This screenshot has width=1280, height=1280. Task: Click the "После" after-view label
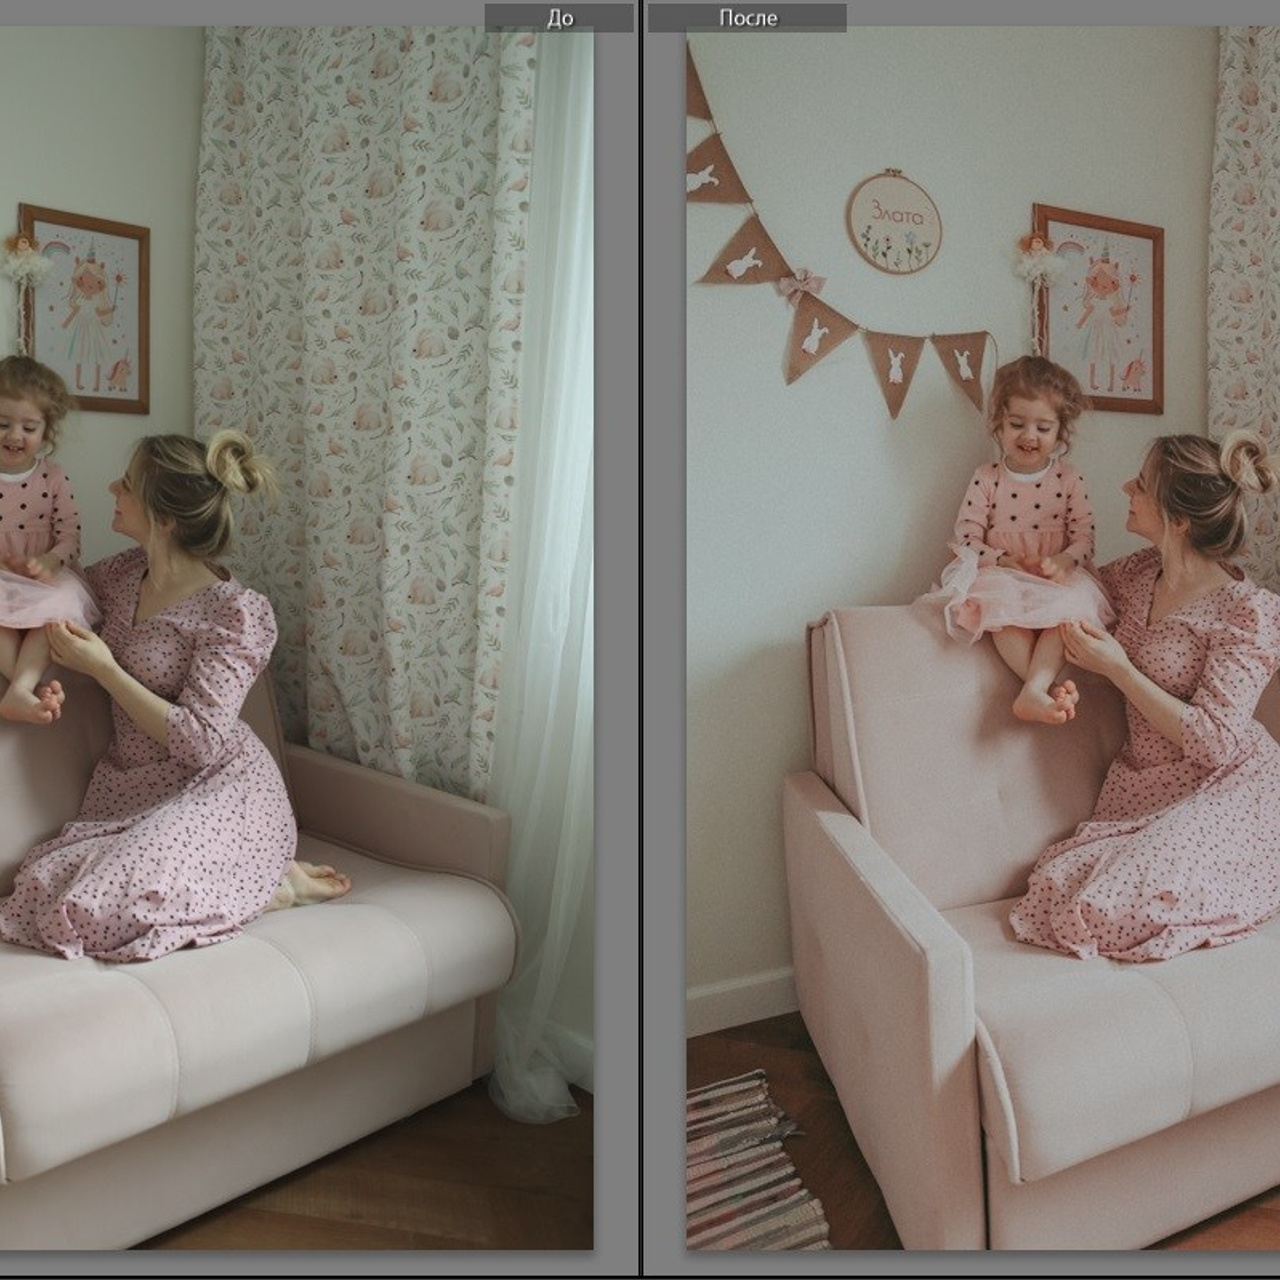tap(747, 17)
